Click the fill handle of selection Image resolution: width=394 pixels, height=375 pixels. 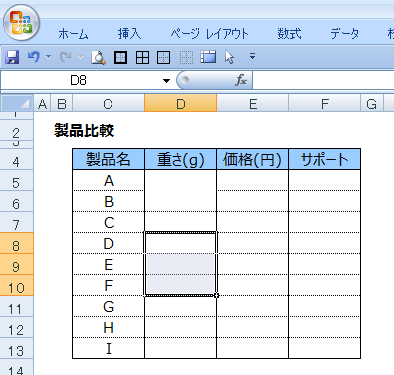[x=217, y=295]
